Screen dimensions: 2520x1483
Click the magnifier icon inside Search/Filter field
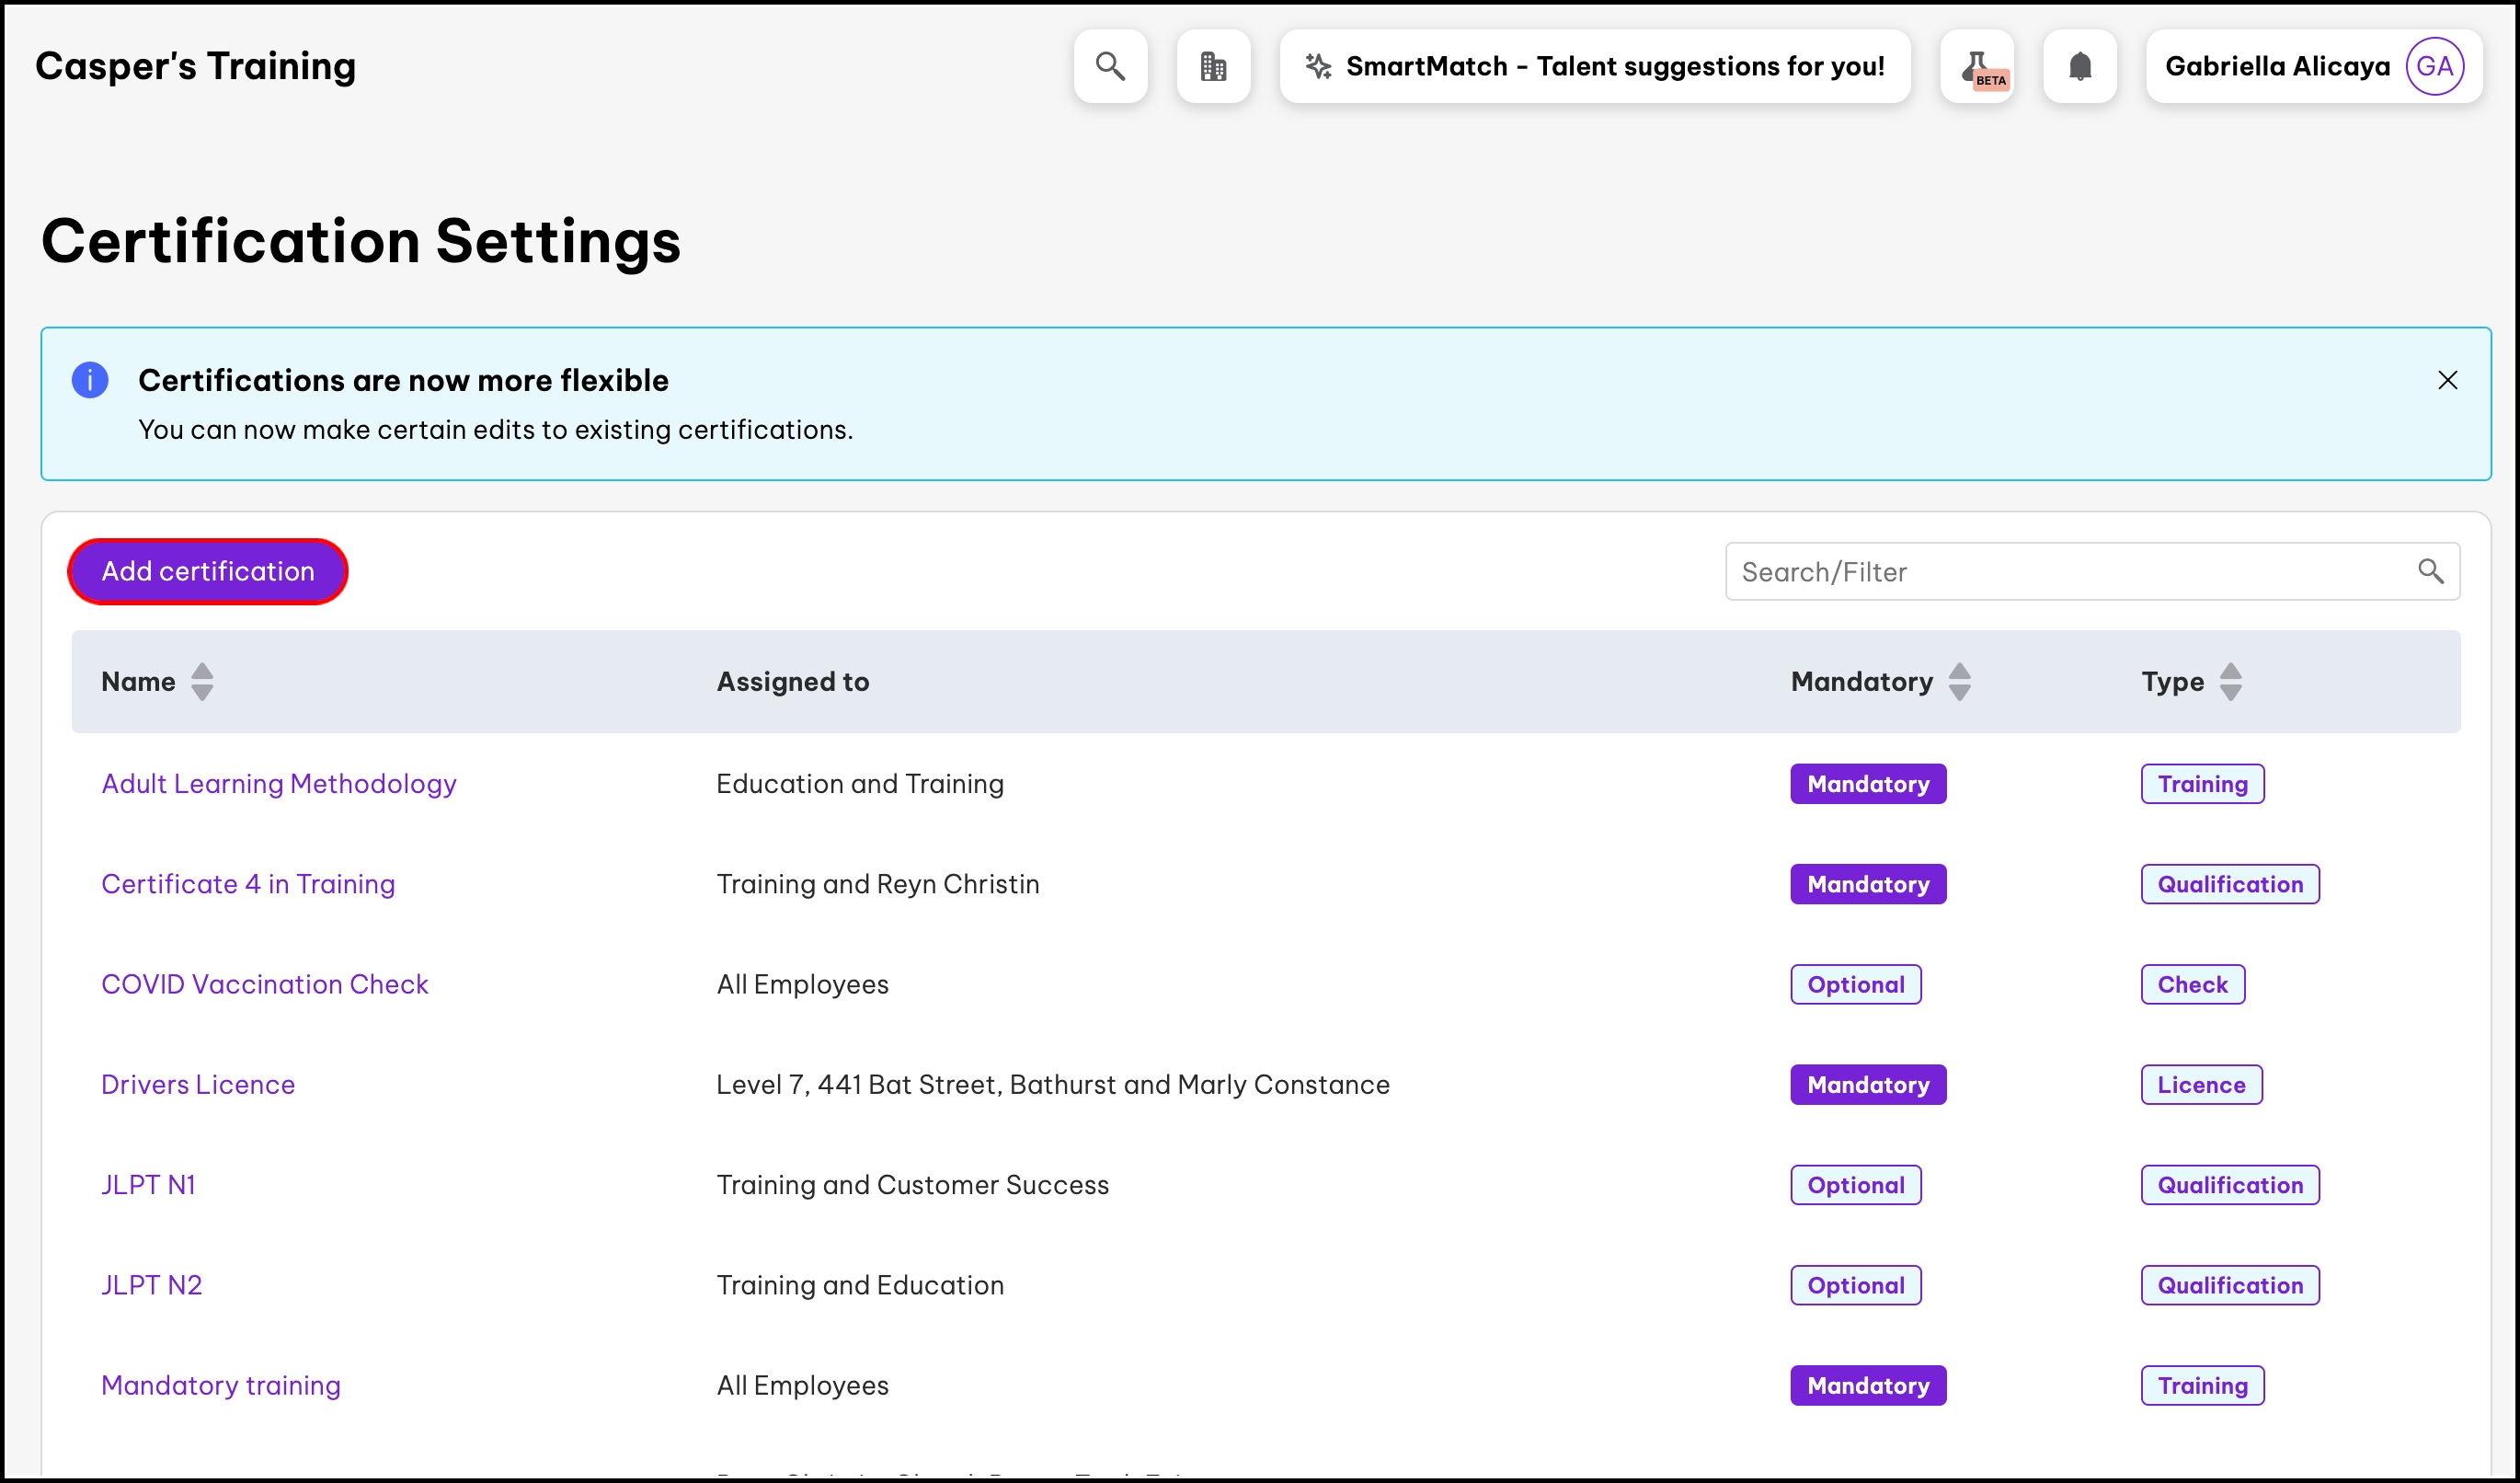[x=2430, y=571]
